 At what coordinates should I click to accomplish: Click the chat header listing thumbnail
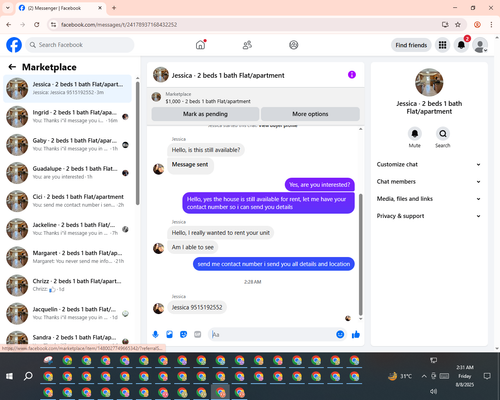click(161, 75)
